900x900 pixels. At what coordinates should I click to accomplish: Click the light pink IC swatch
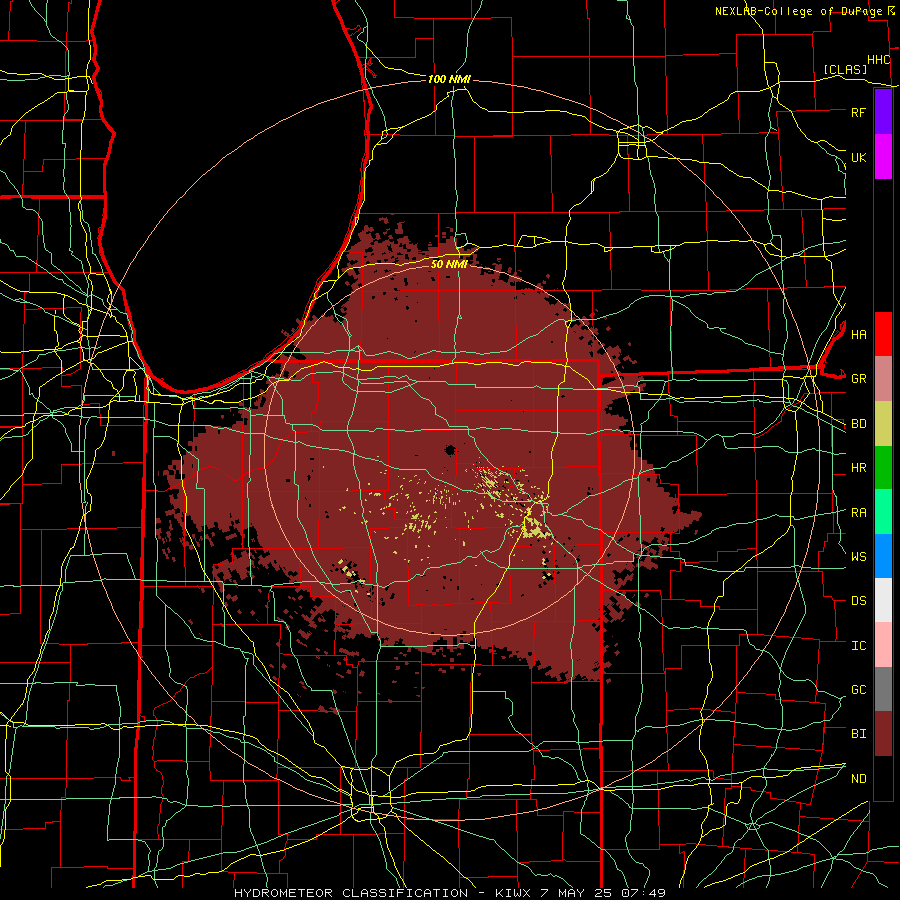tap(883, 645)
